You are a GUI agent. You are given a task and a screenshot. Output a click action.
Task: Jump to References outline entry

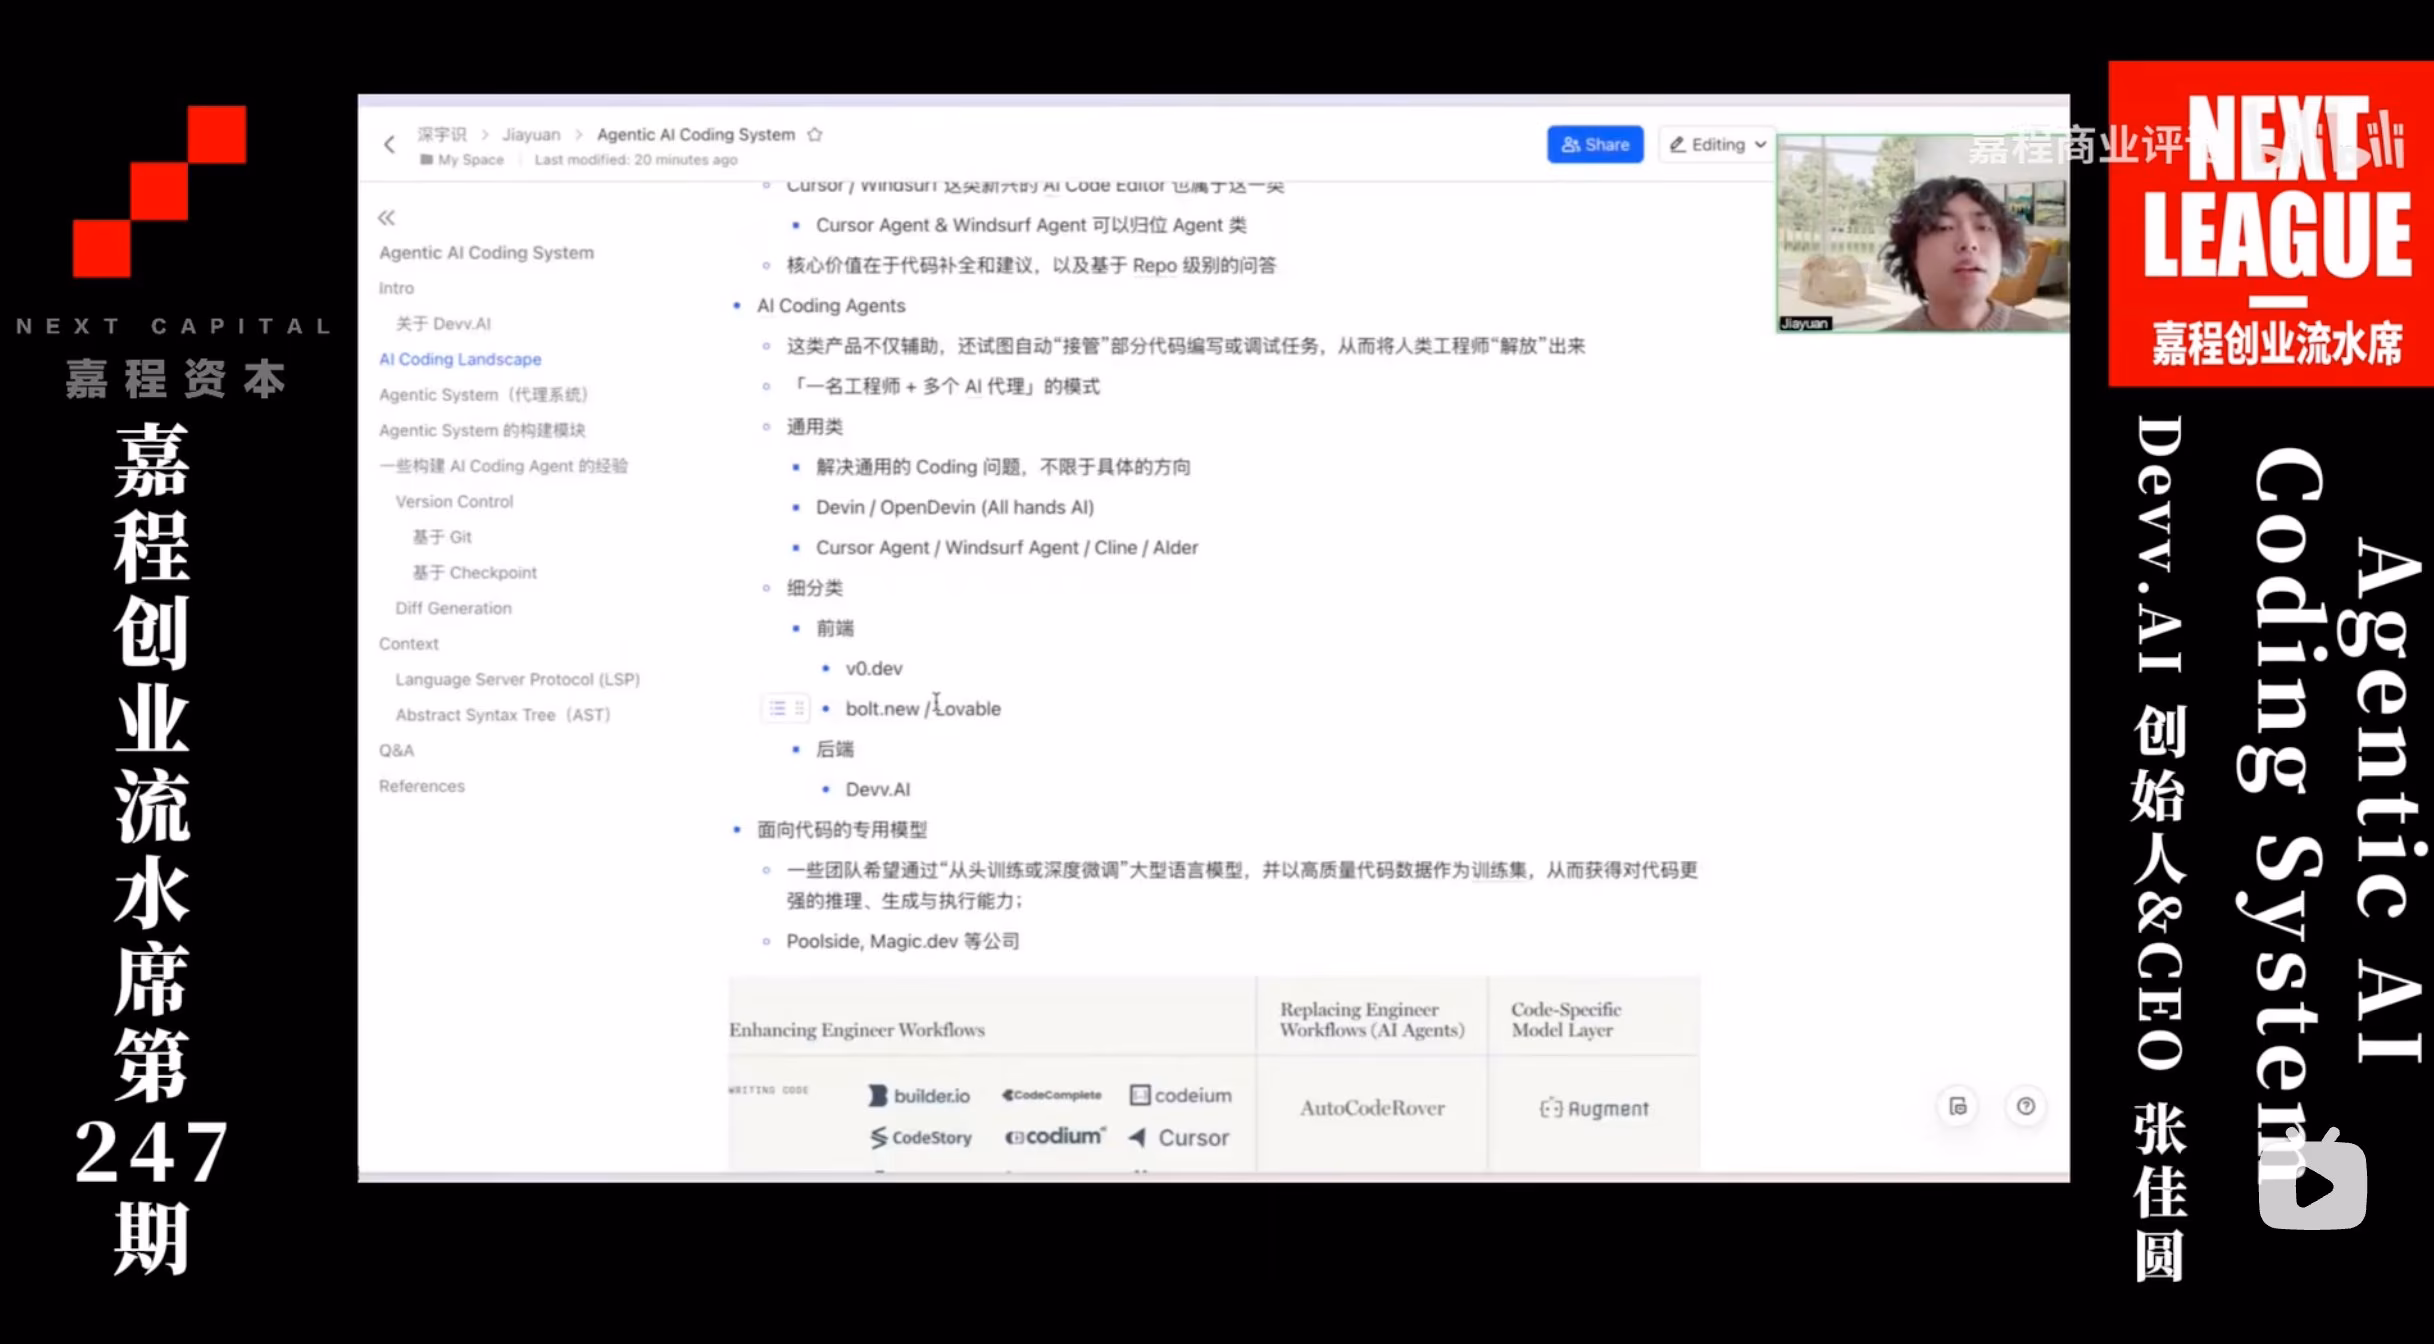(421, 786)
